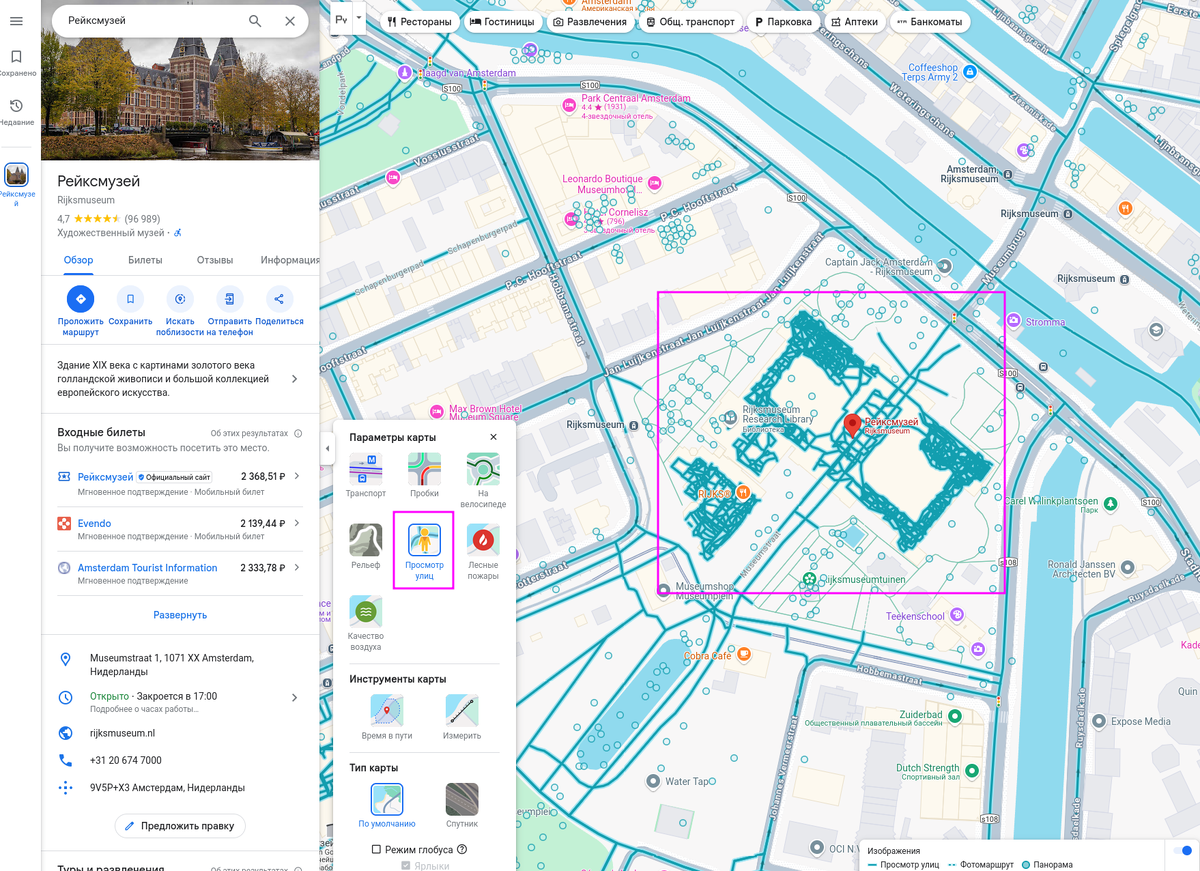Select the Транспорт map layer

pos(365,475)
